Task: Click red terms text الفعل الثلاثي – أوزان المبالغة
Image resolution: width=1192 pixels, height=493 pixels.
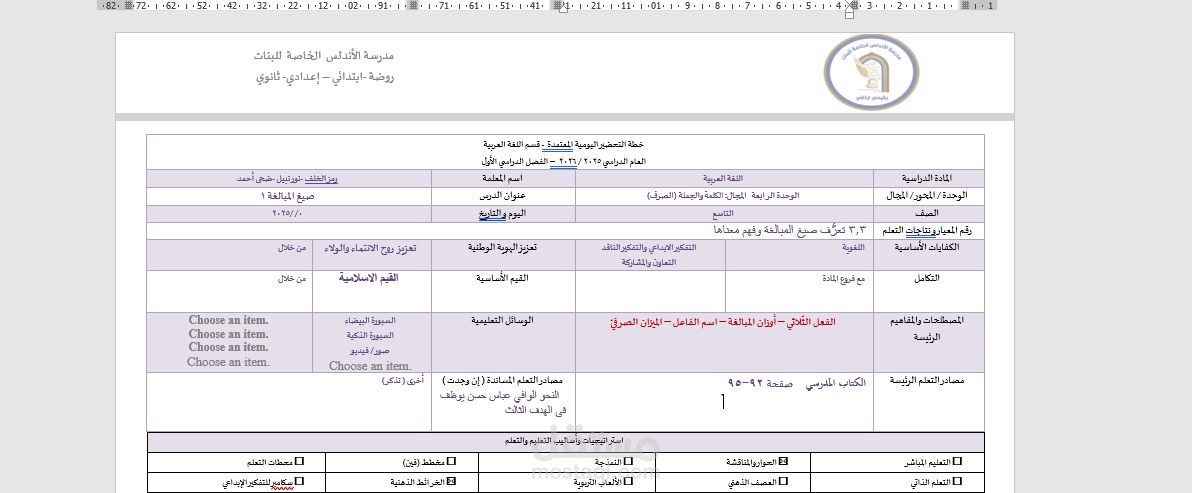Action: [x=721, y=323]
